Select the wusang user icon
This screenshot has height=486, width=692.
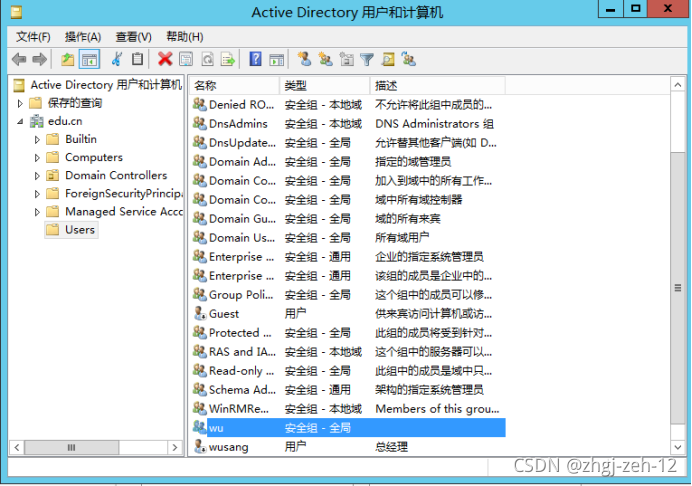click(200, 447)
